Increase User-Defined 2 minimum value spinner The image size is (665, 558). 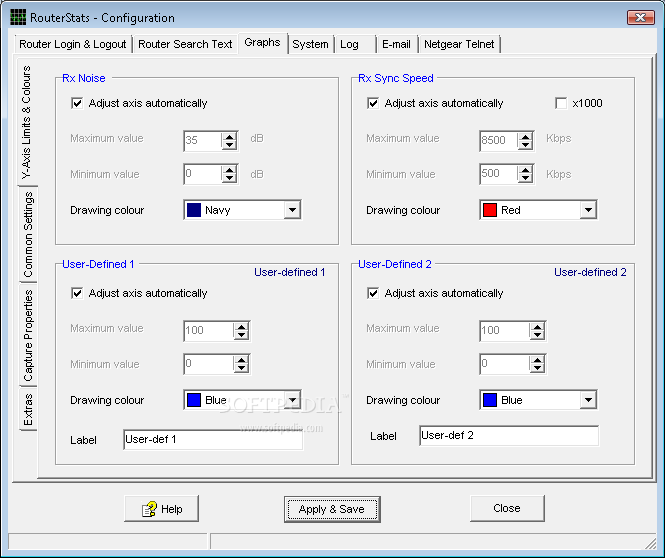[537, 360]
